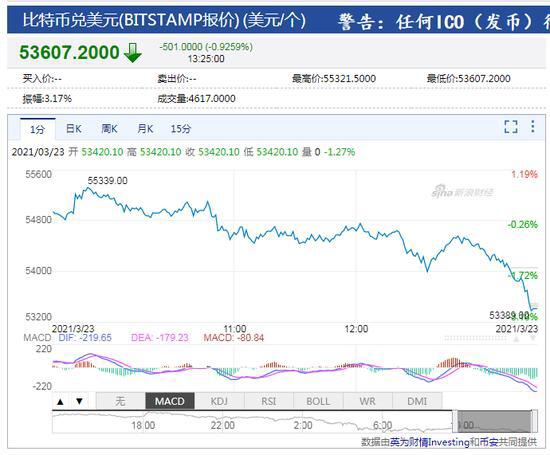Image resolution: width=550 pixels, height=455 pixels.
Task: Switch to the 日K tab
Action: point(74,129)
